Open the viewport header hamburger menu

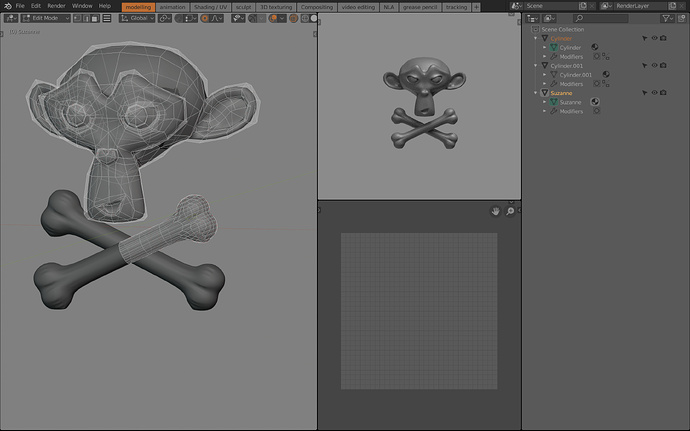[x=106, y=18]
